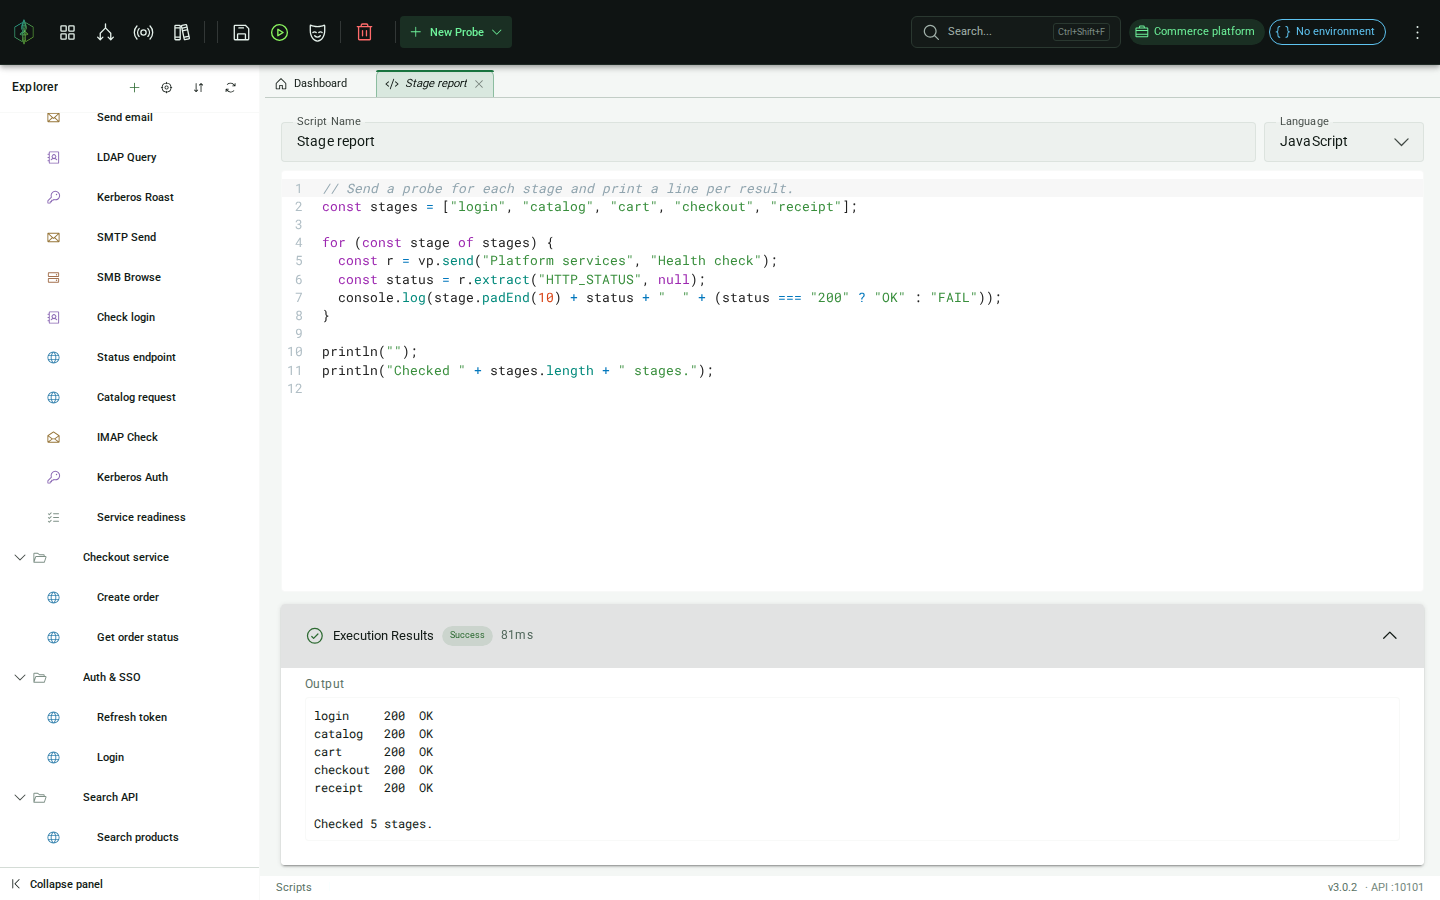
Task: Edit the Script Name field
Action: (x=768, y=142)
